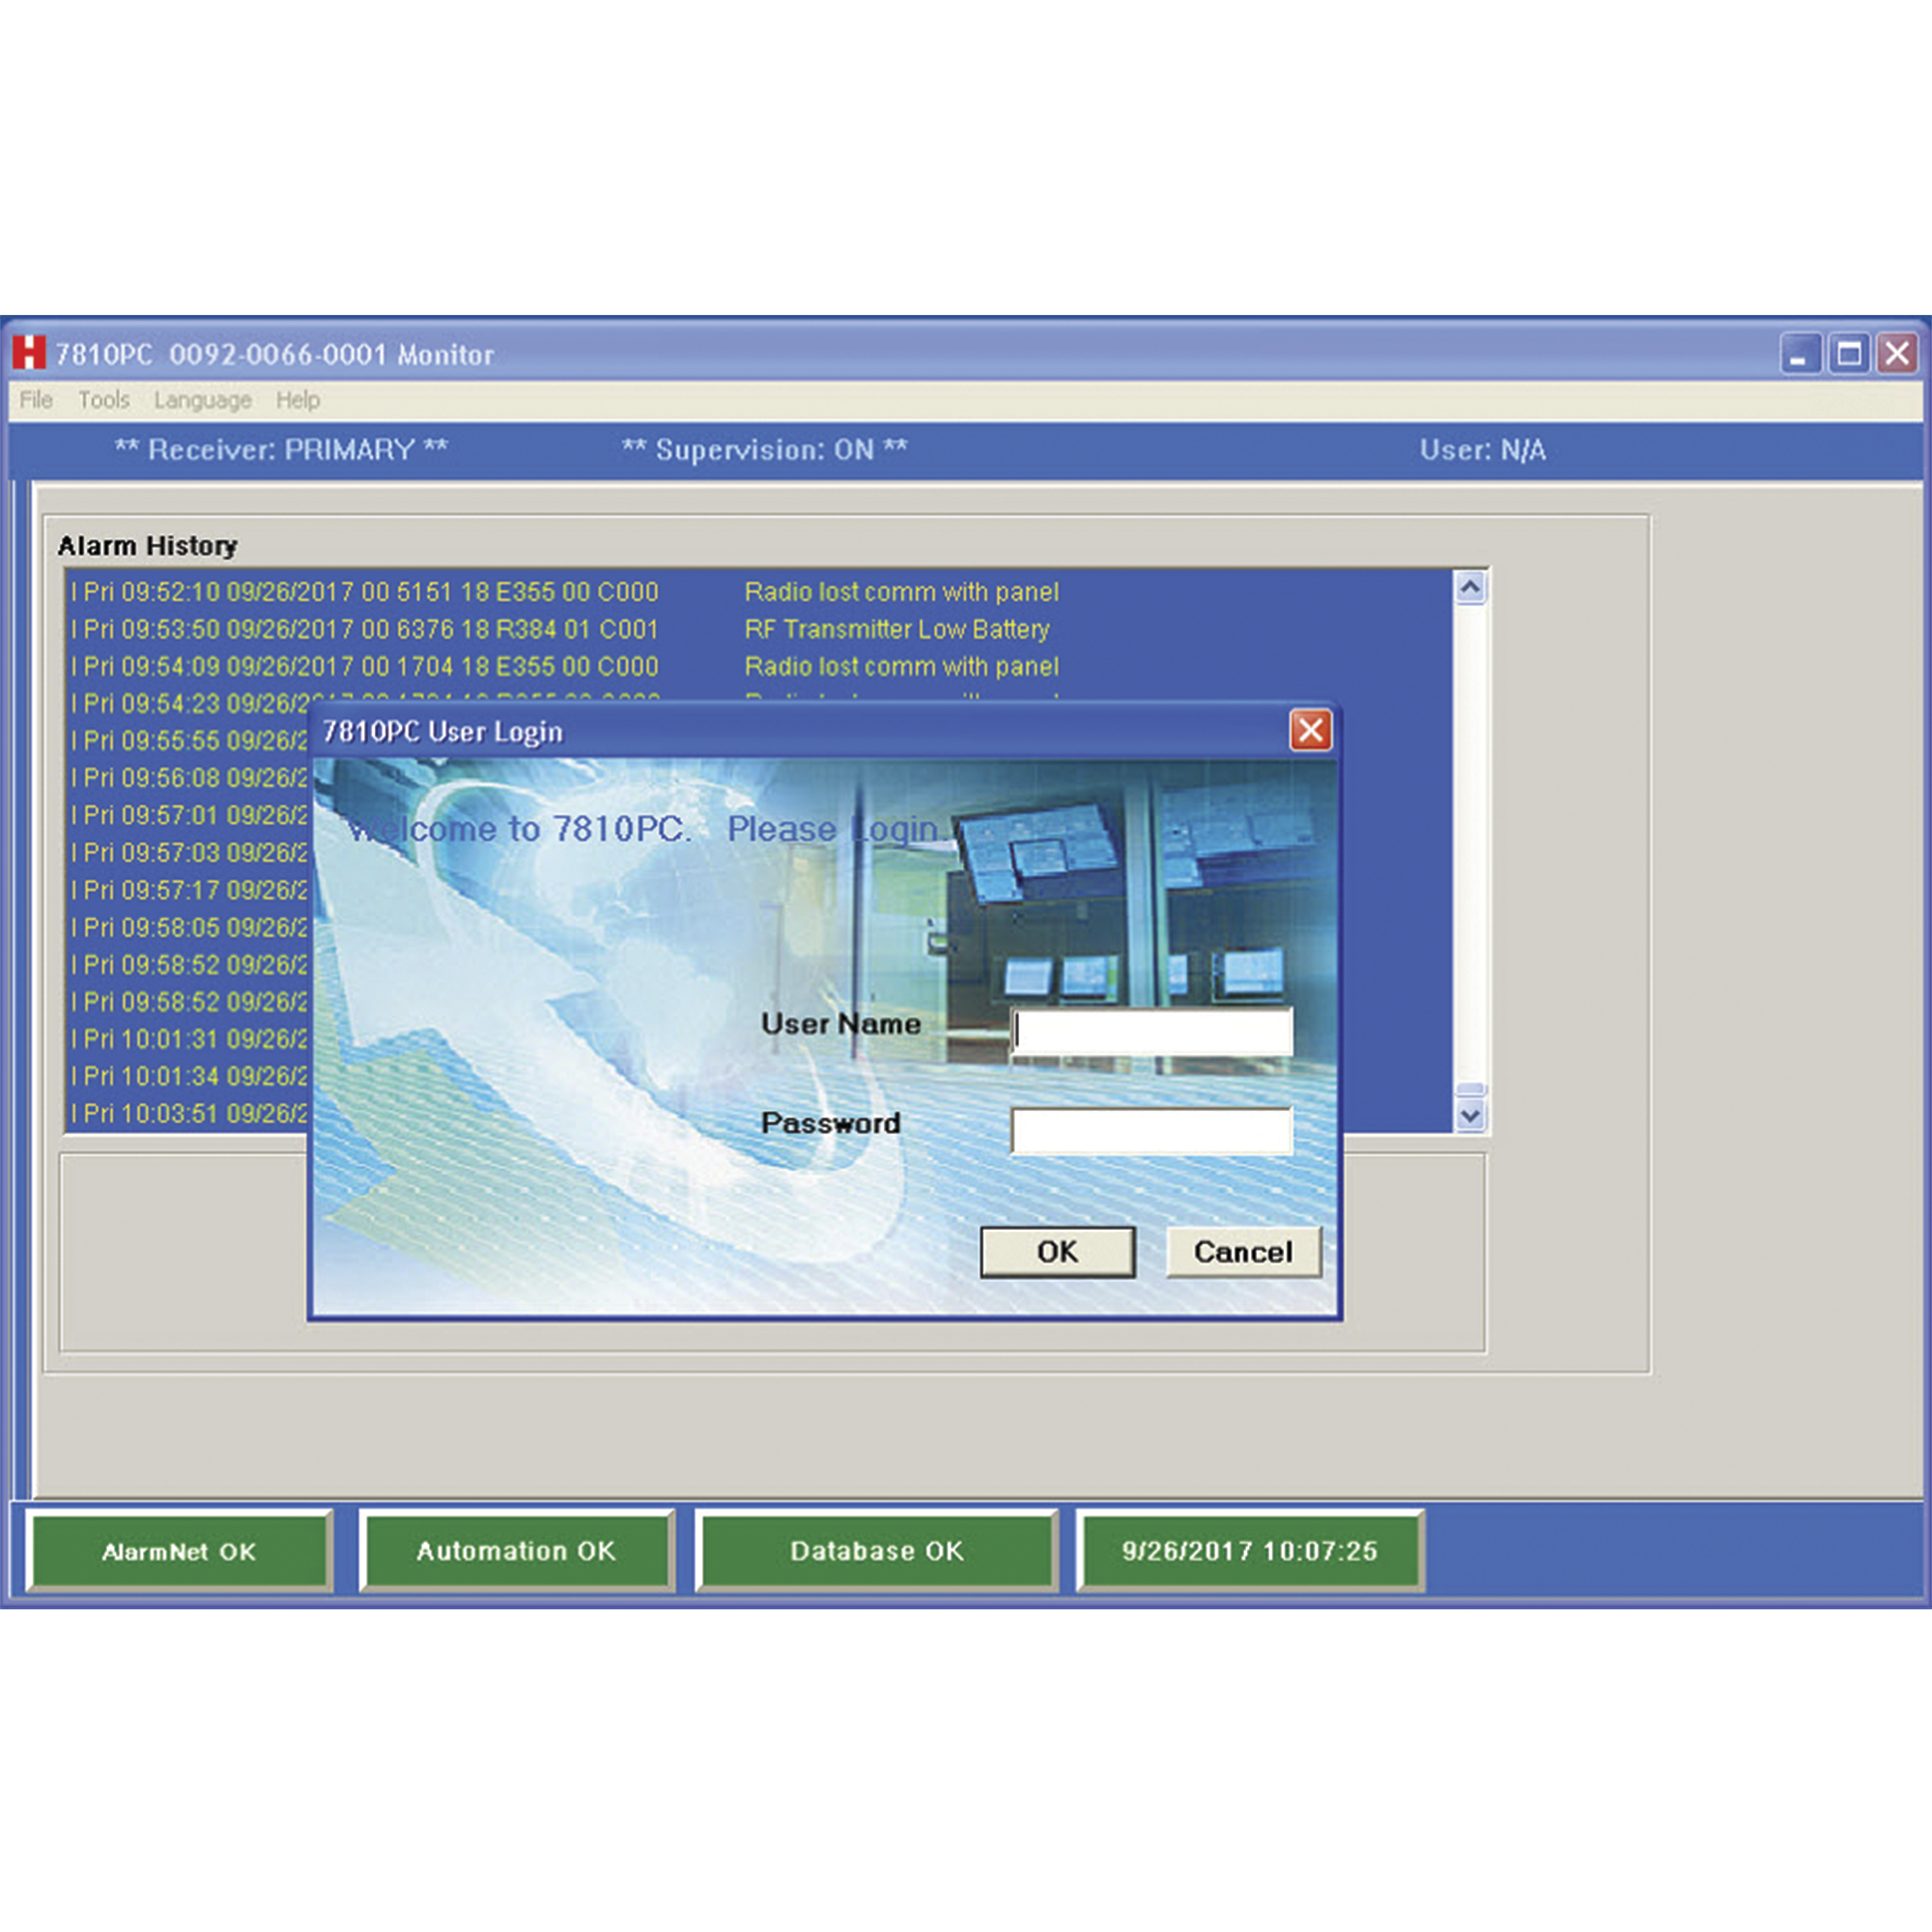Image resolution: width=1932 pixels, height=1932 pixels.
Task: Close the 7810PC User Login dialog via red X
Action: (1310, 731)
